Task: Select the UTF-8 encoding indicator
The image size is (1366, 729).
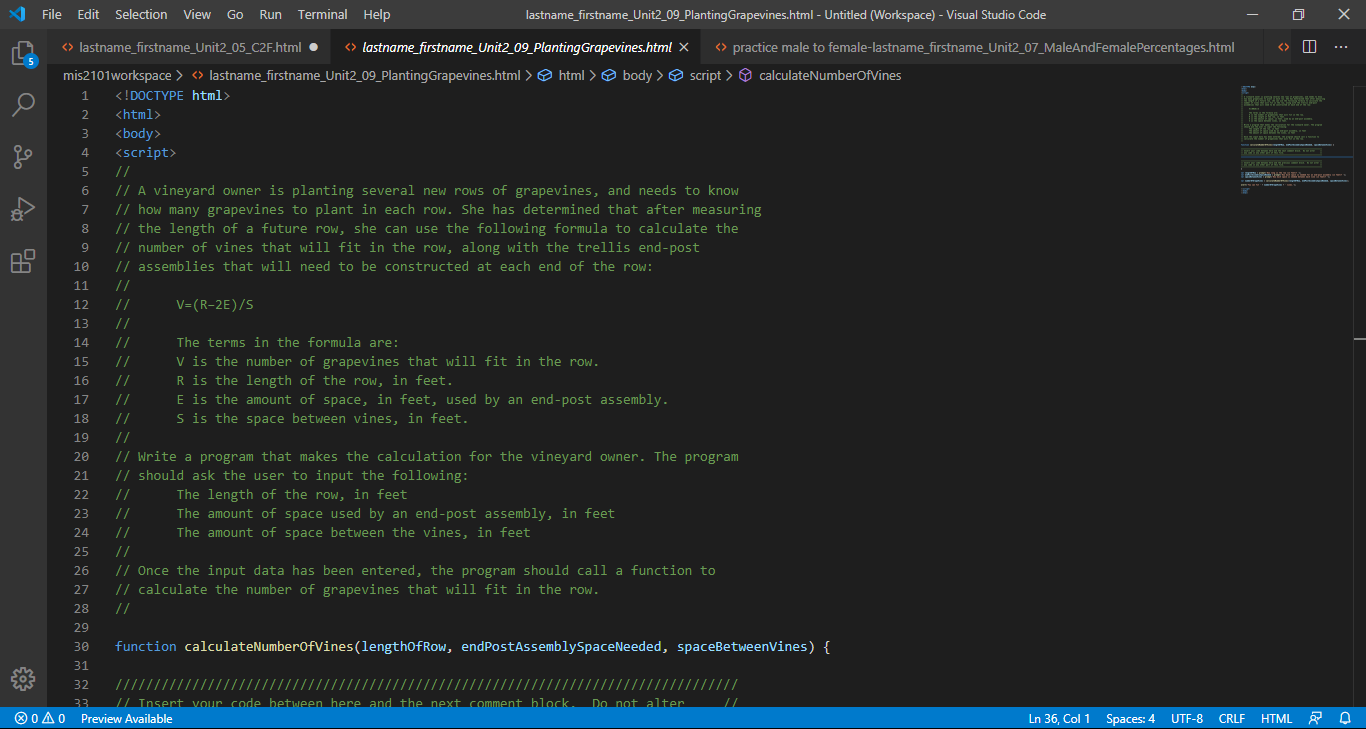Action: tap(1187, 718)
